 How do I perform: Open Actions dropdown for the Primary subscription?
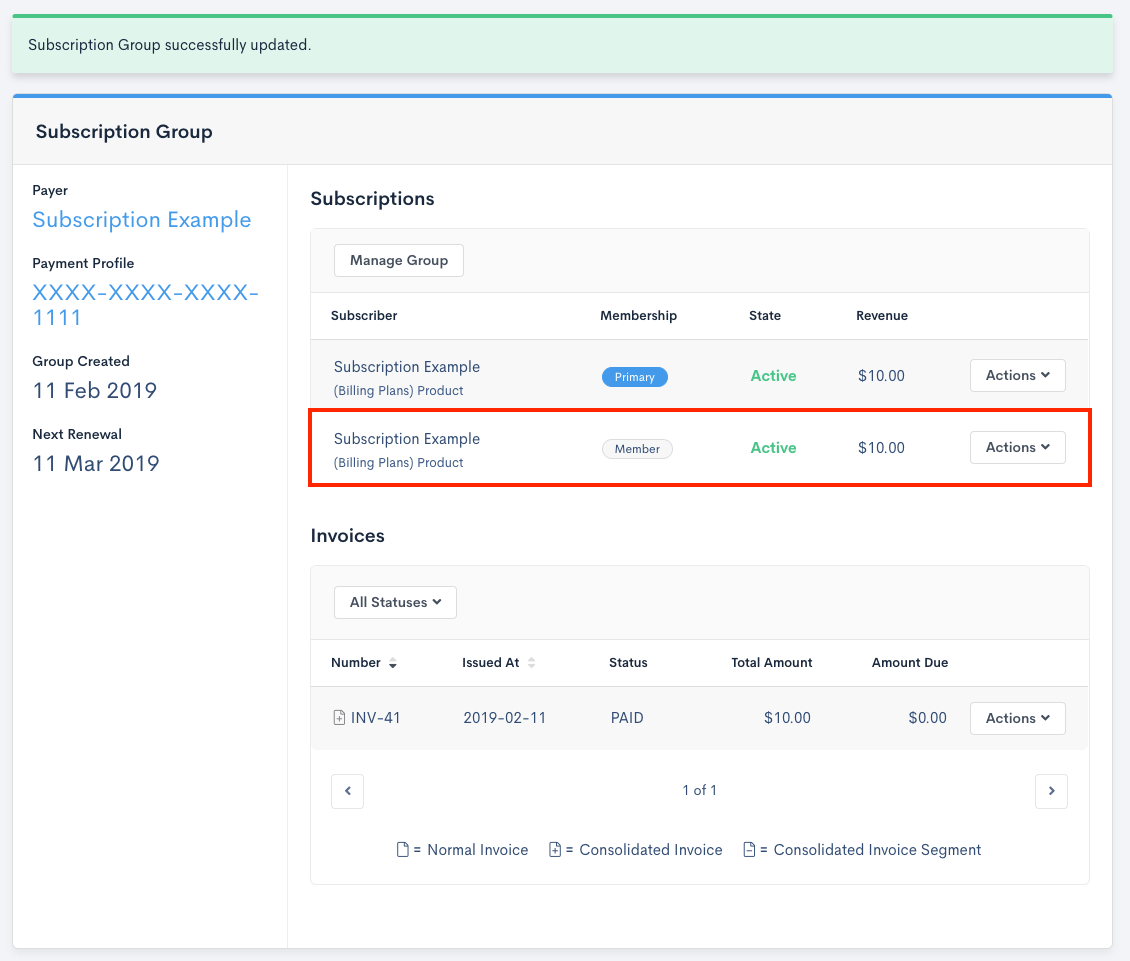coord(1017,376)
